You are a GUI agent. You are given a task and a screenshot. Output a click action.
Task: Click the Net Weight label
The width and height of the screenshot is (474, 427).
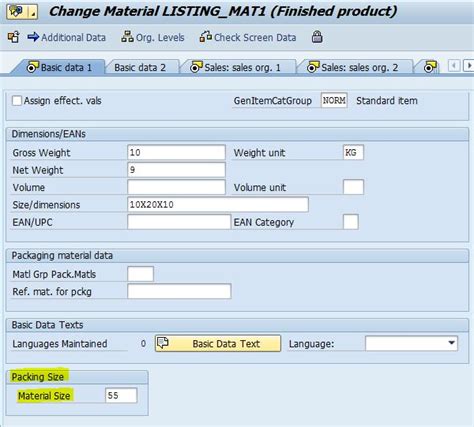(x=38, y=170)
